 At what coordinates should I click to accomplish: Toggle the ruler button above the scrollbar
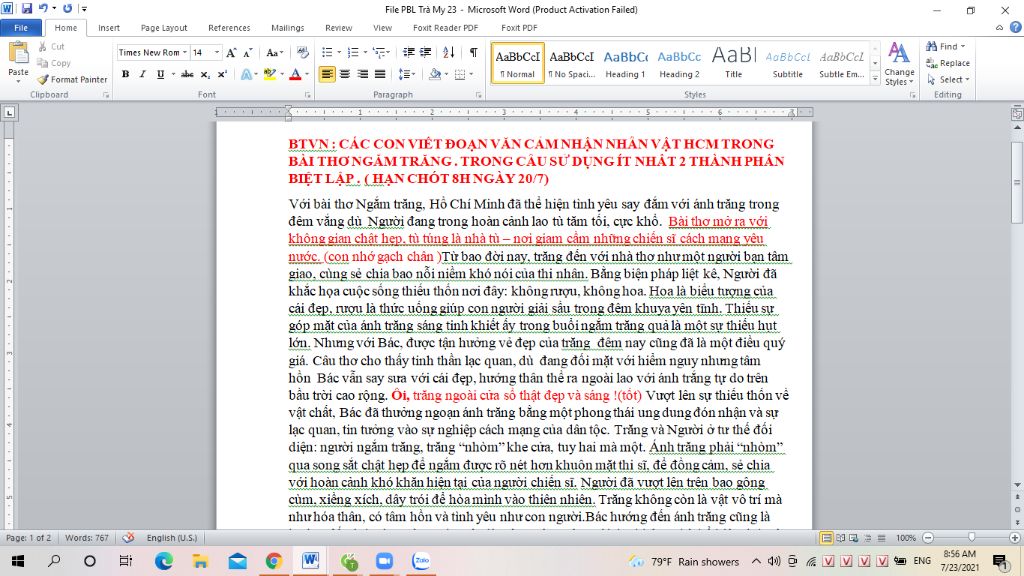1017,114
